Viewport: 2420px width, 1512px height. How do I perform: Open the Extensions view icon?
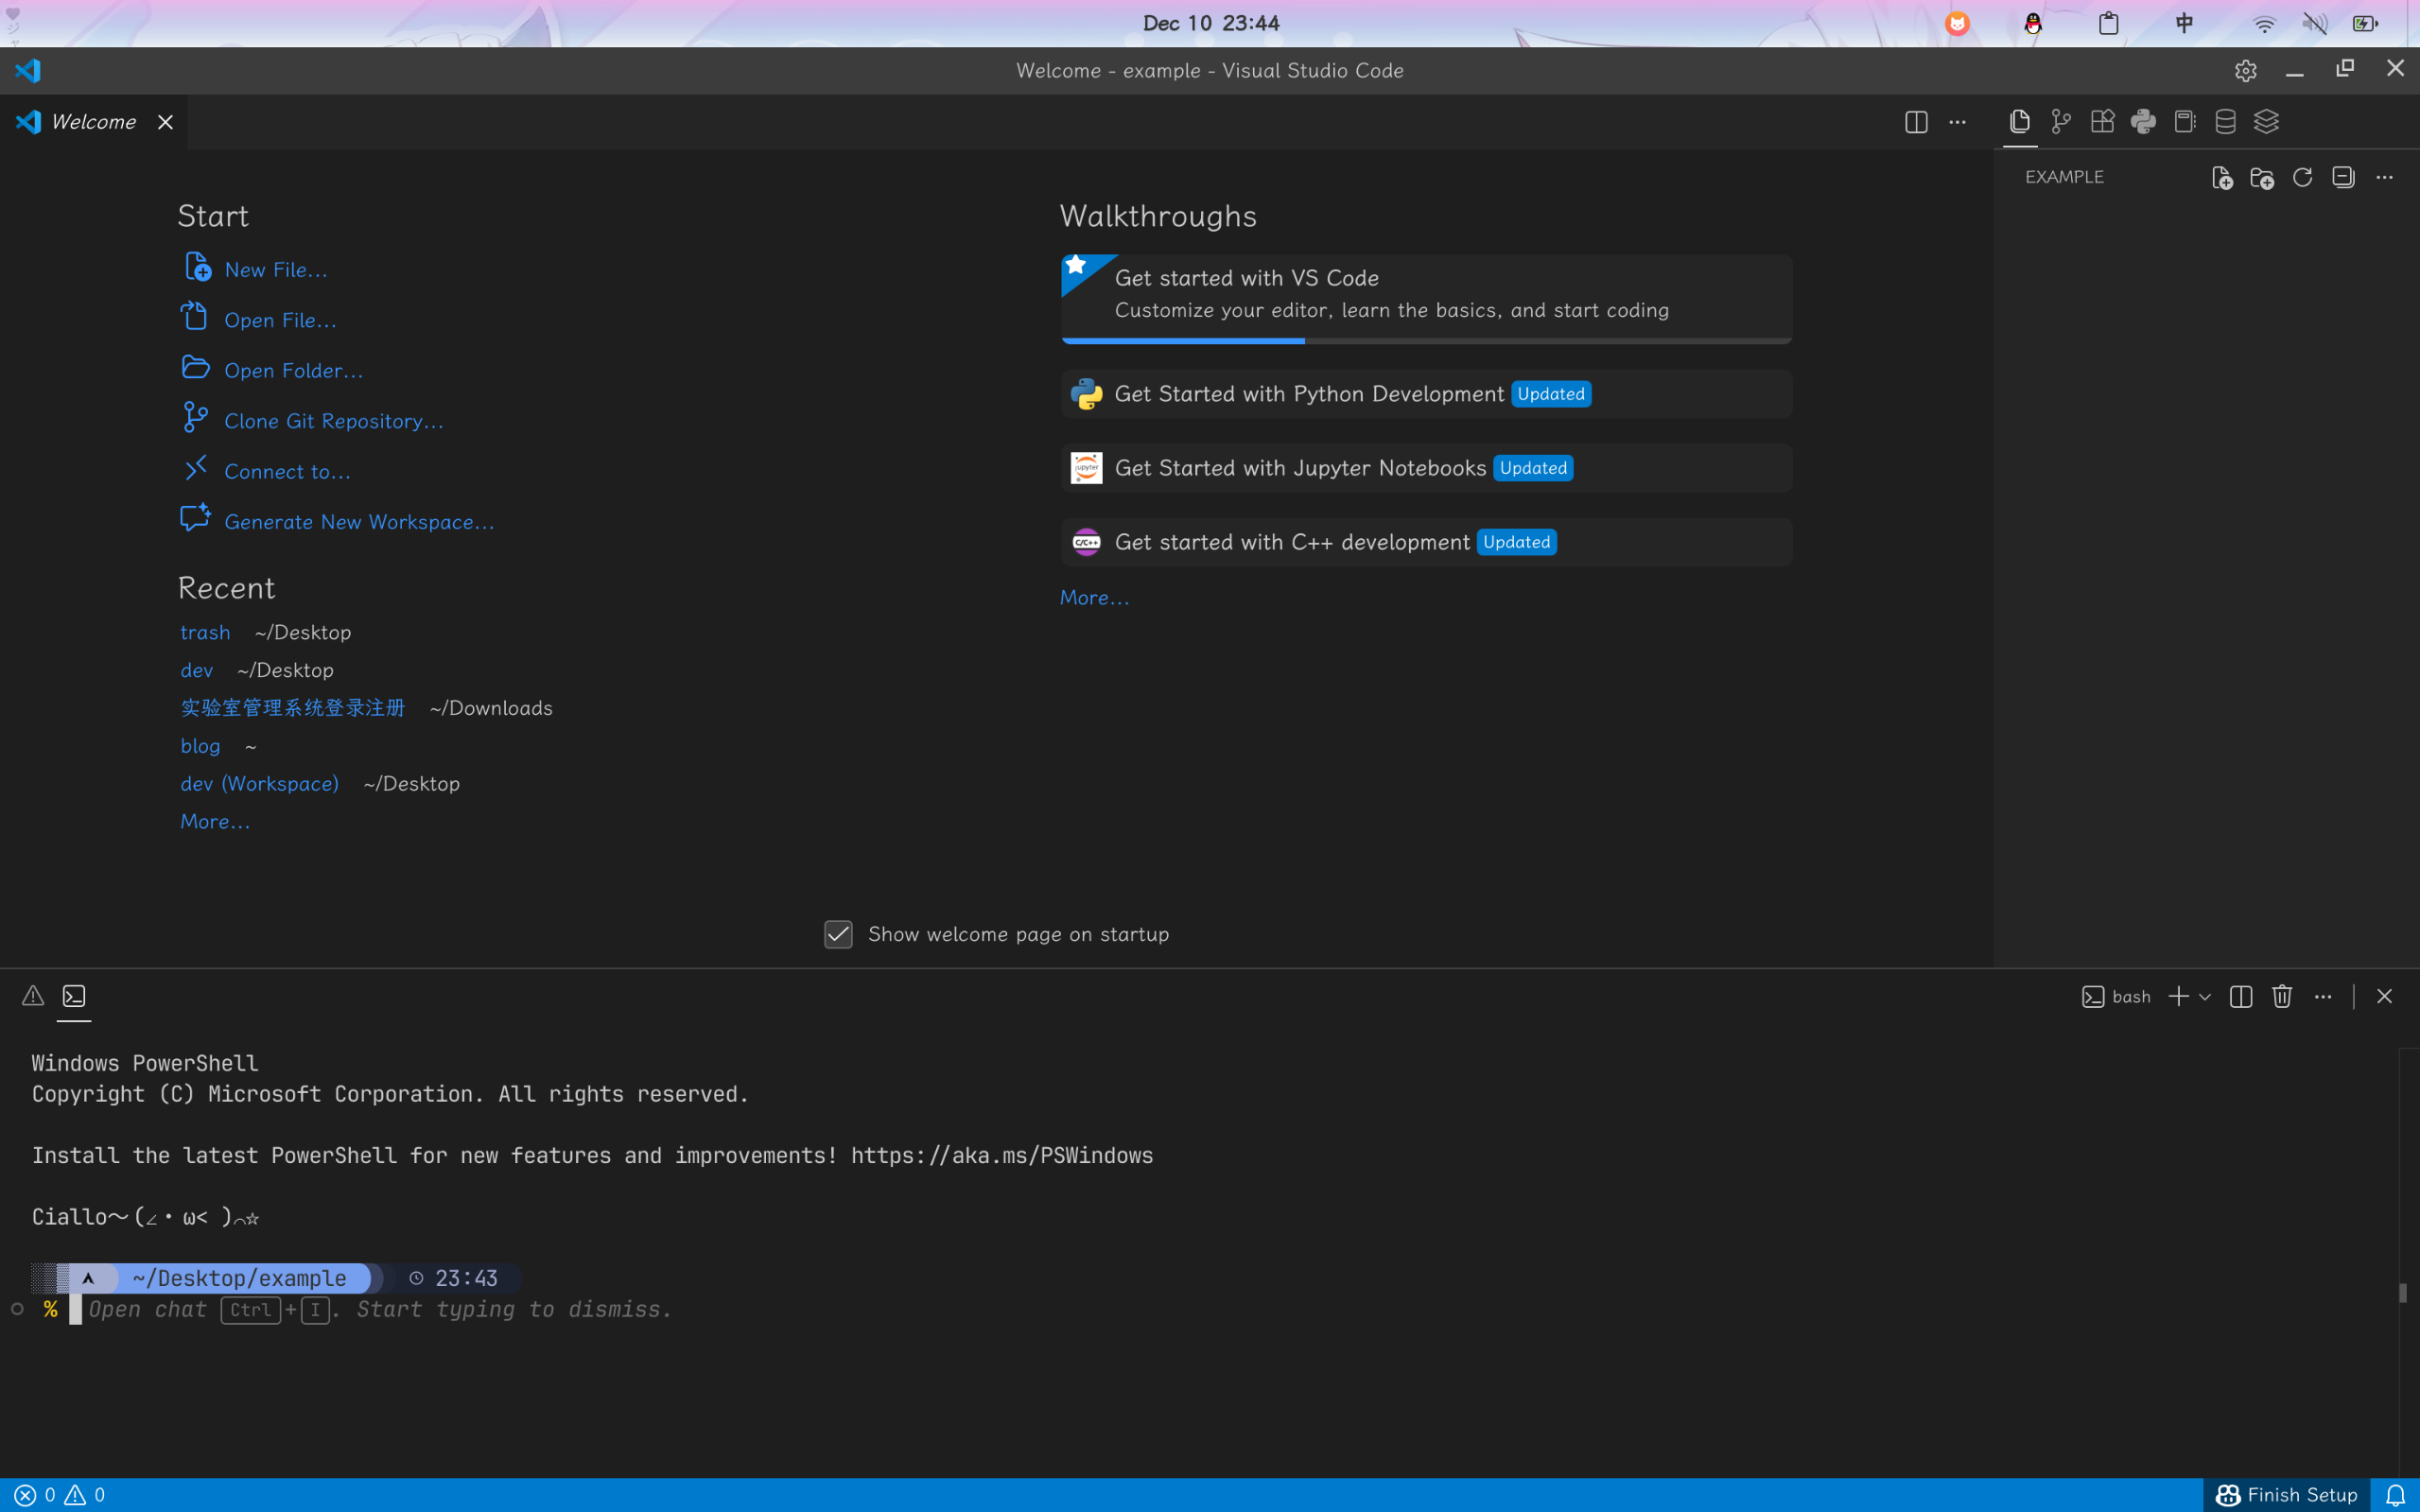[2102, 122]
